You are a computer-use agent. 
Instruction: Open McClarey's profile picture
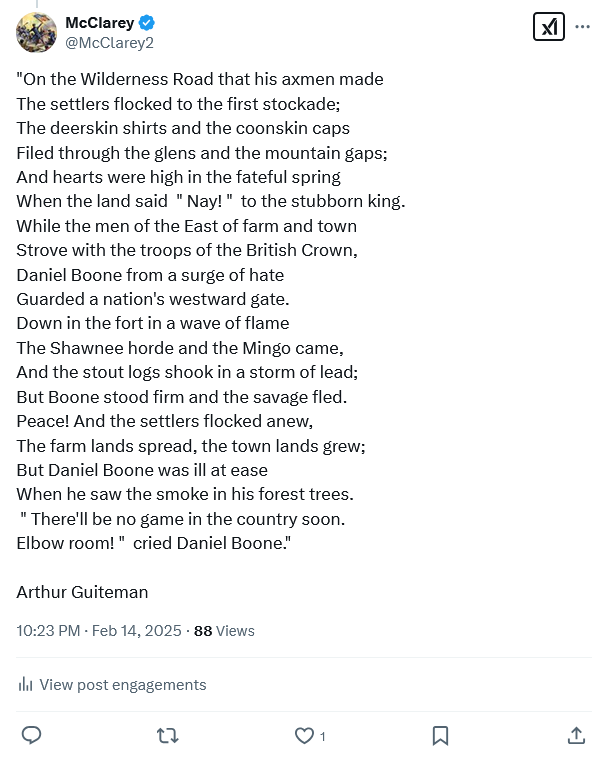(x=36, y=33)
